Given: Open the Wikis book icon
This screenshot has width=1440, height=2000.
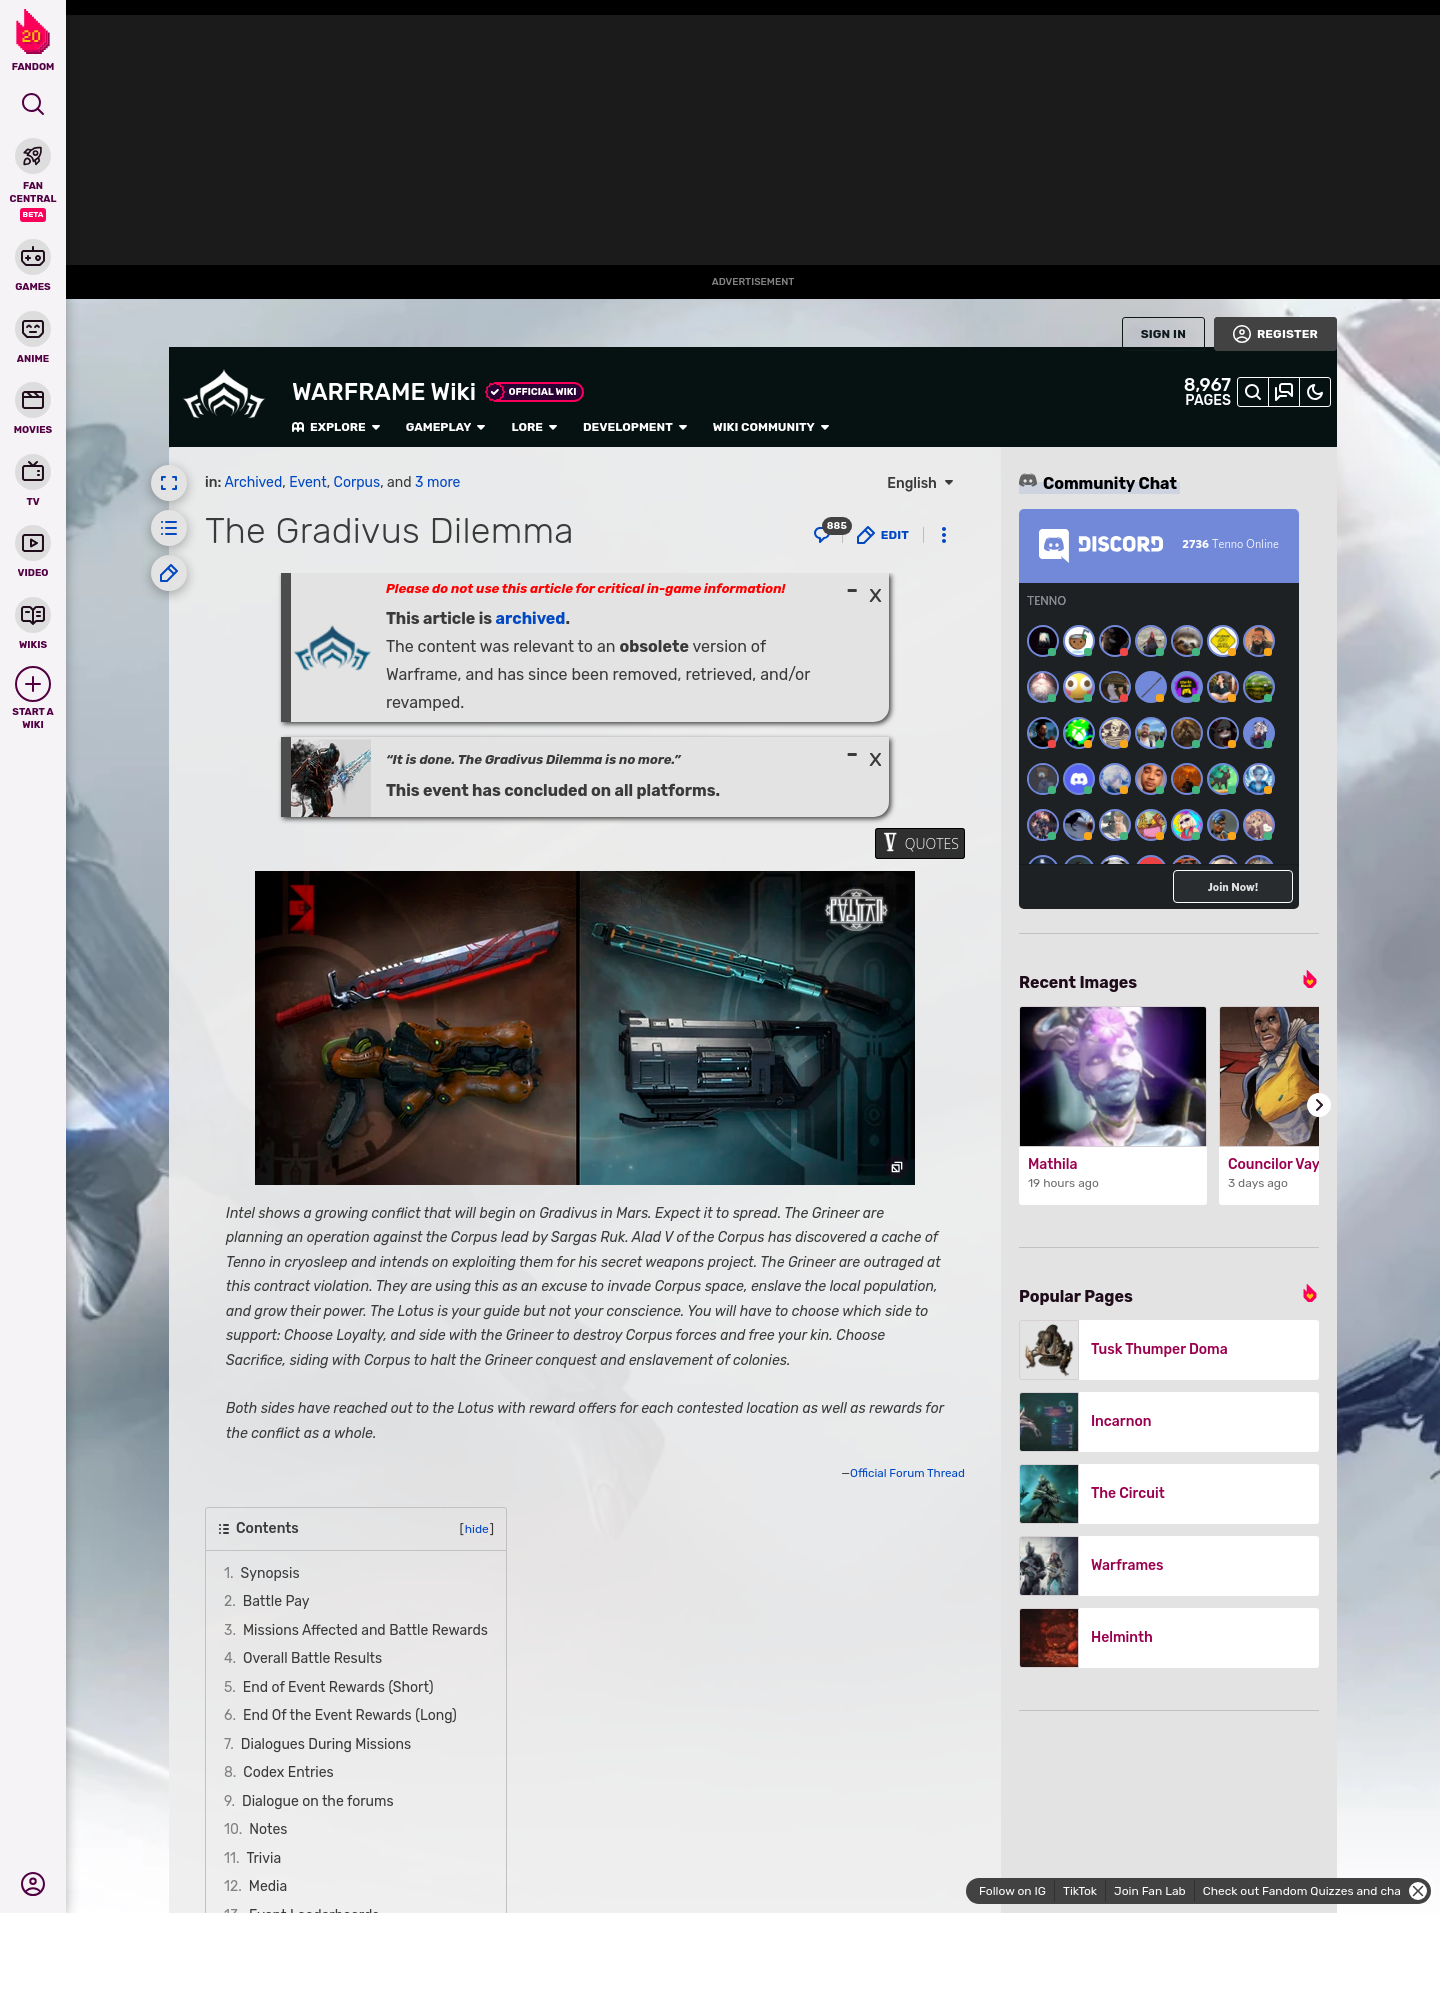Looking at the screenshot, I should click(33, 615).
